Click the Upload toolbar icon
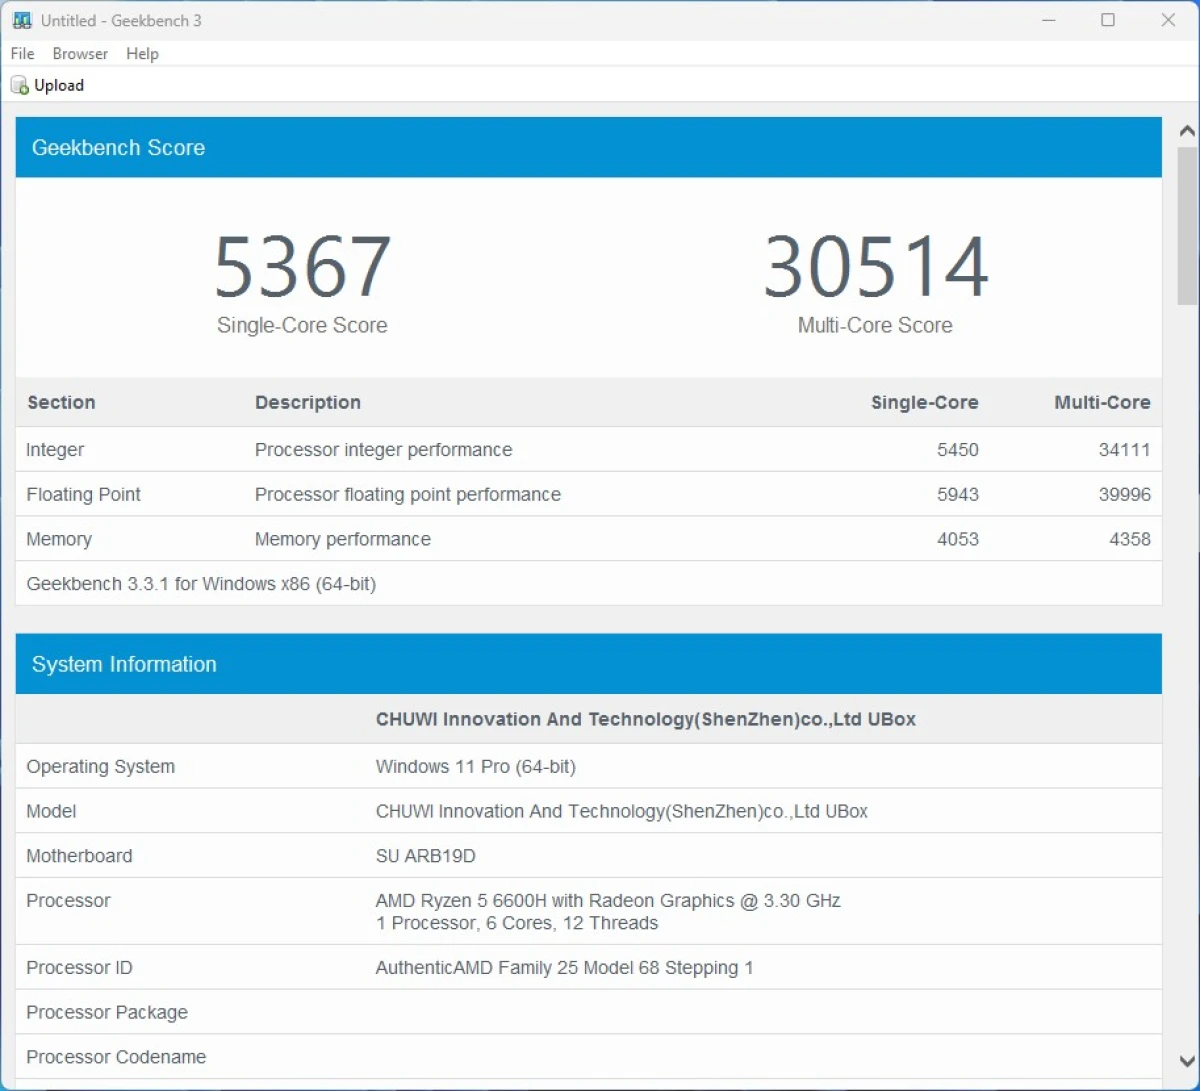This screenshot has width=1200, height=1091. click(20, 86)
